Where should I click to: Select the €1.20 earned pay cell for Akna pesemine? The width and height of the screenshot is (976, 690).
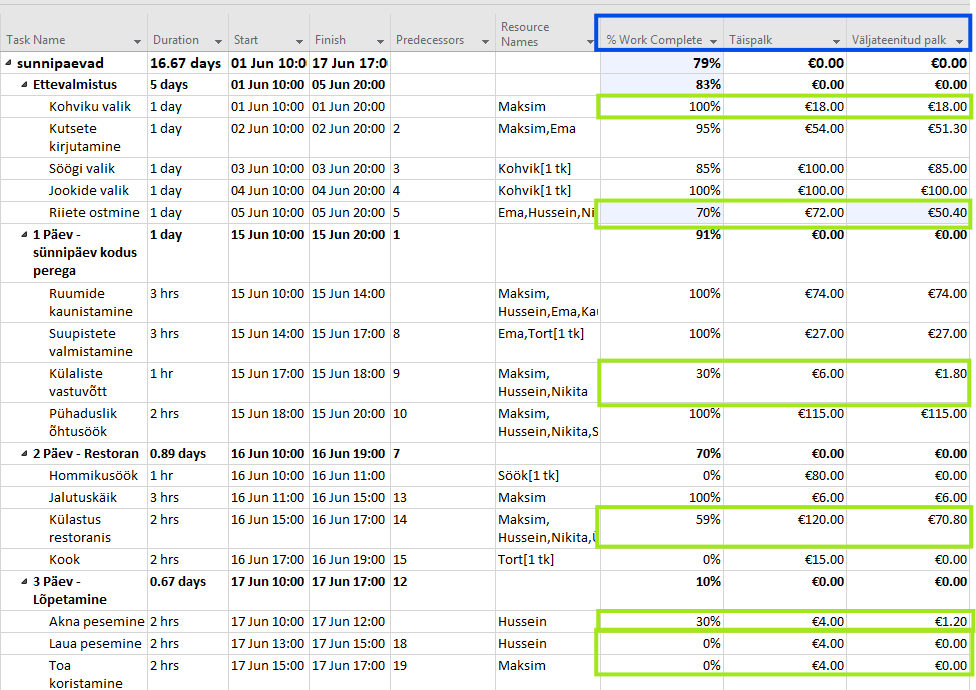pos(908,621)
